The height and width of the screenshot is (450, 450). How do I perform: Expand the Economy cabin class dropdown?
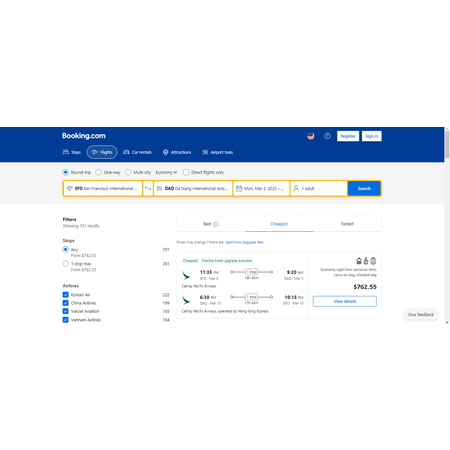(166, 172)
